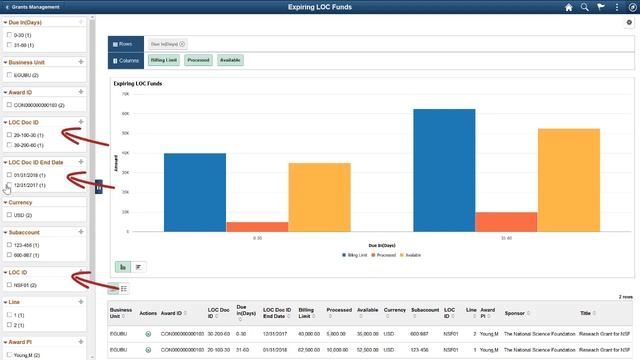Add Subaccount facet with plus icon
Viewport: 640px width, 360px height.
coord(81,231)
